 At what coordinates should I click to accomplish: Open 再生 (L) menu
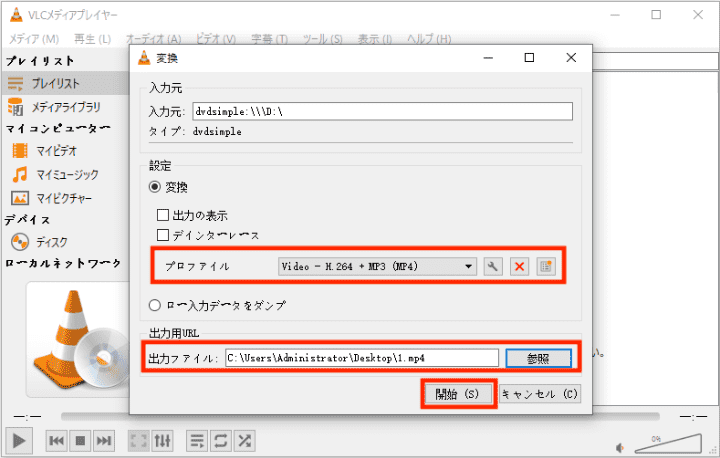(x=92, y=39)
